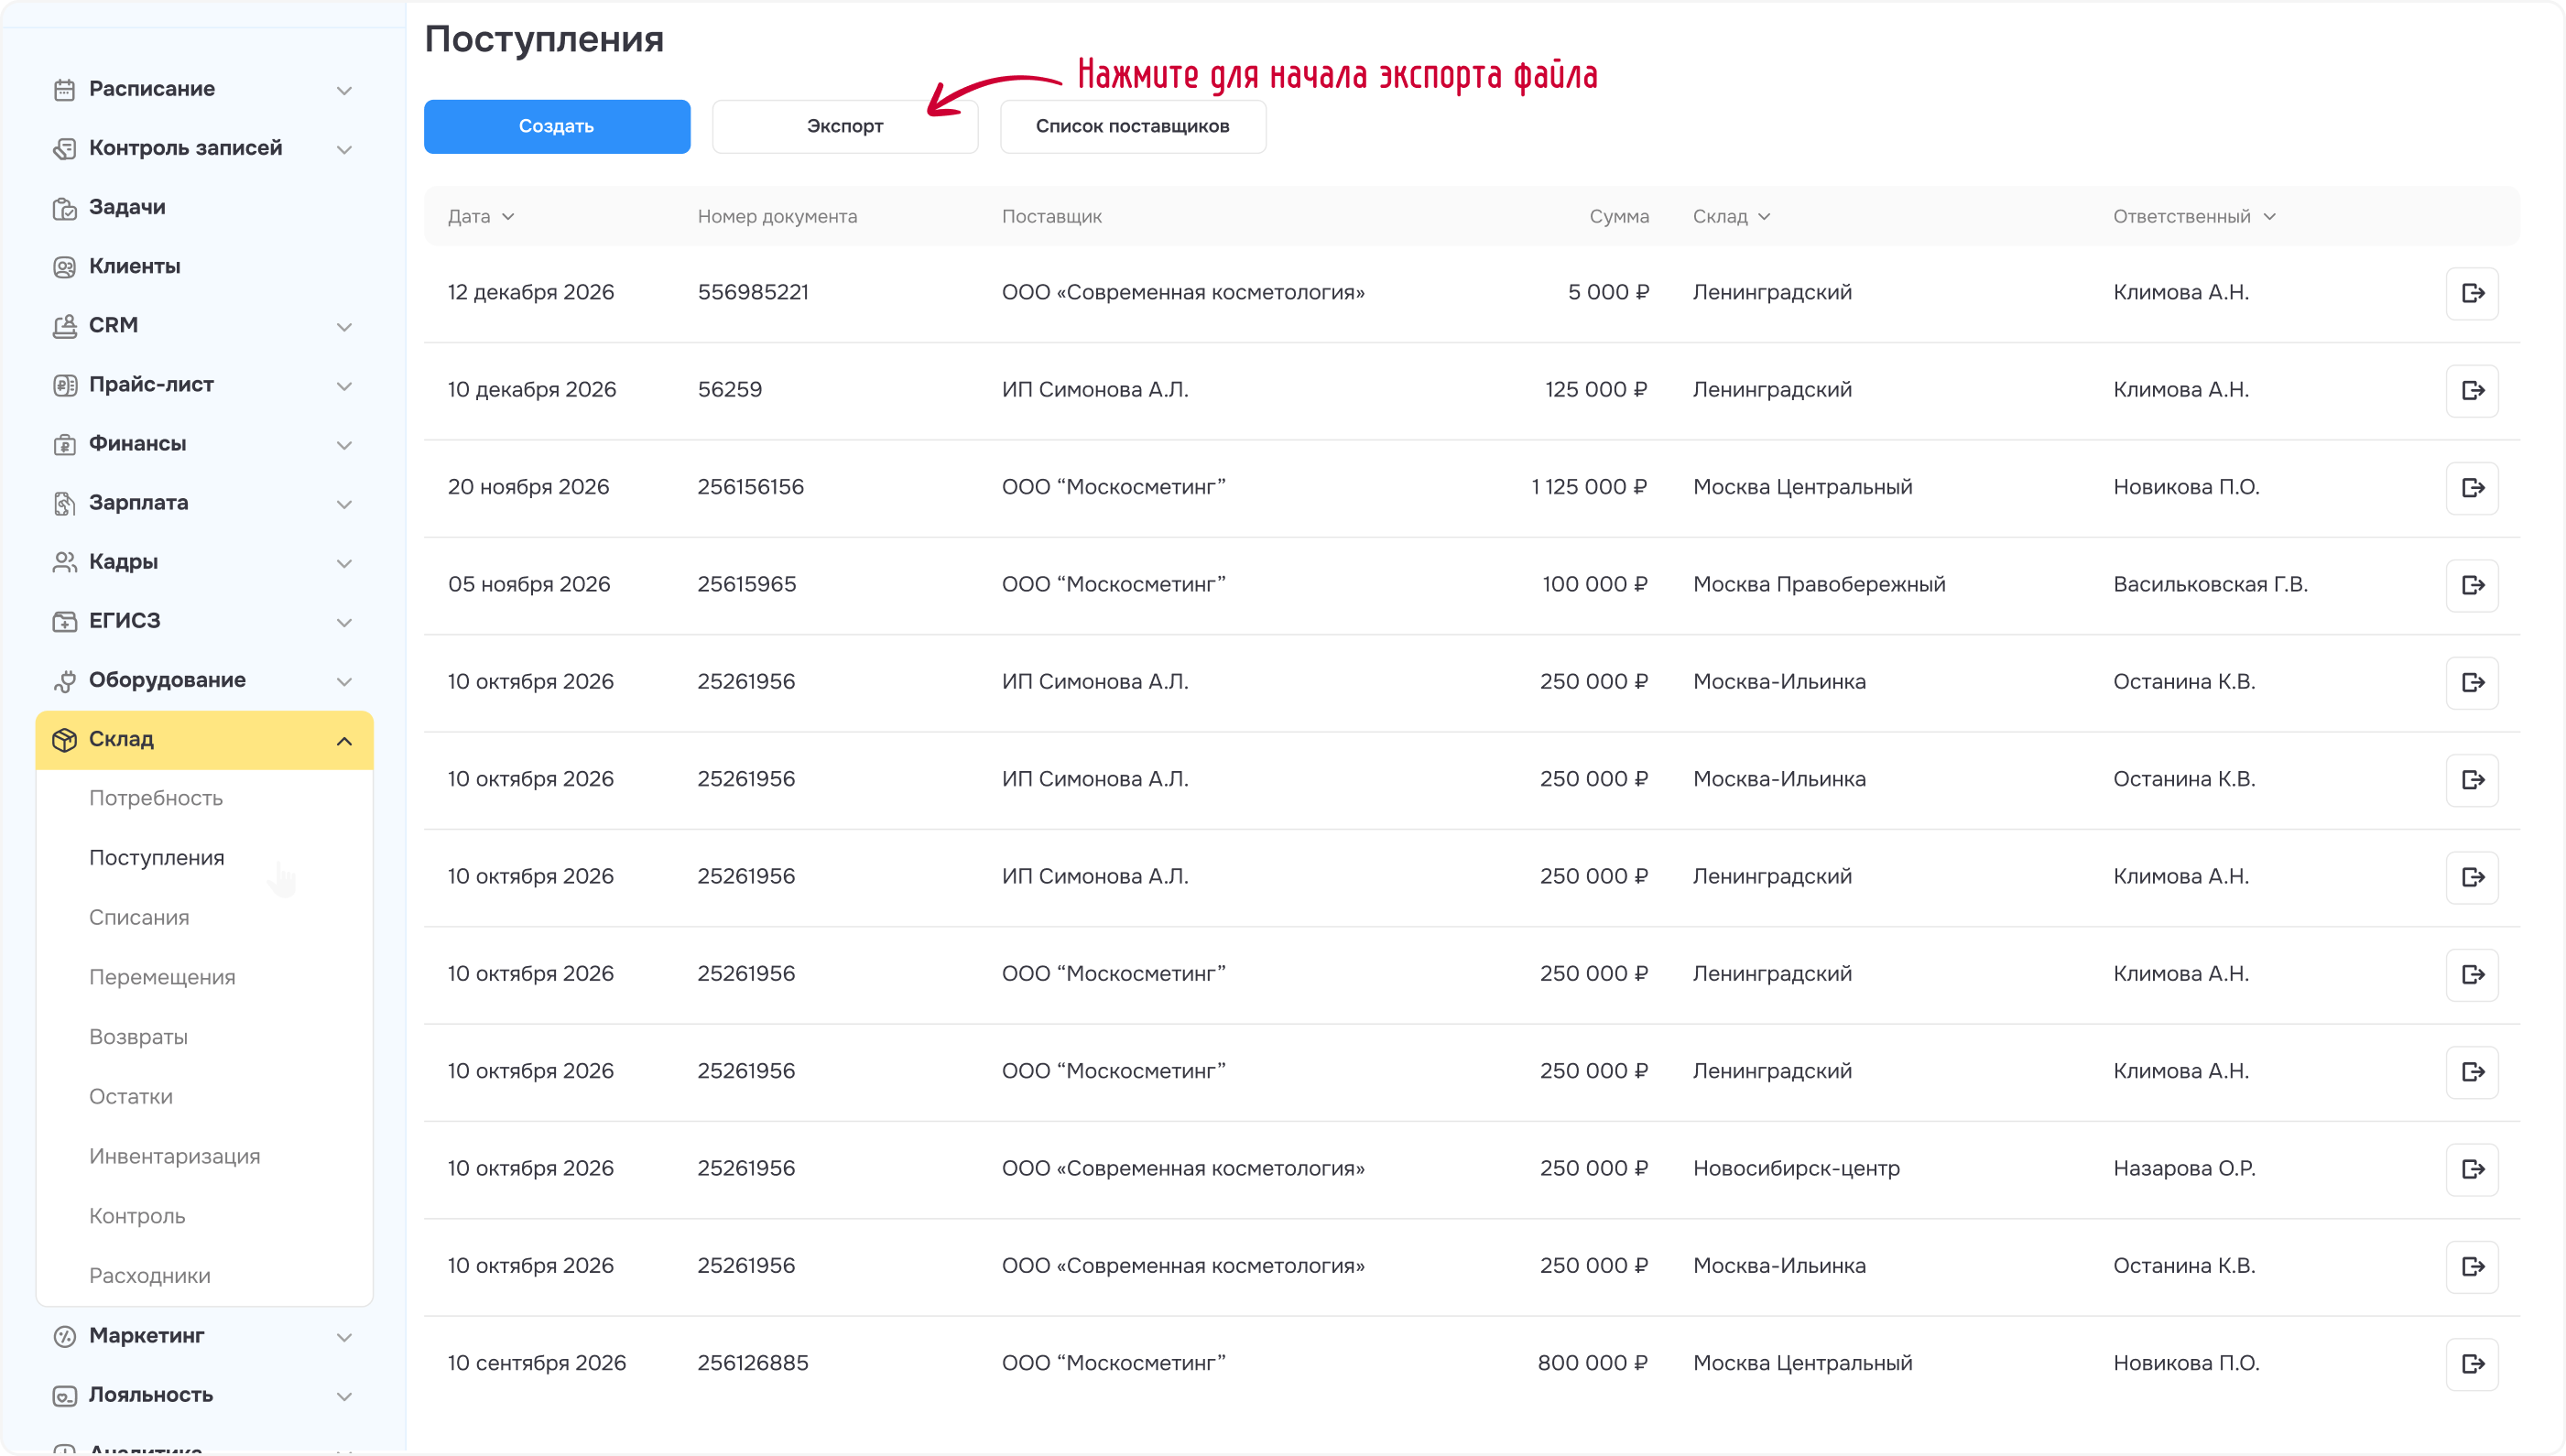Click the CRM sidebar icon
The width and height of the screenshot is (2566, 1456).
(64, 326)
